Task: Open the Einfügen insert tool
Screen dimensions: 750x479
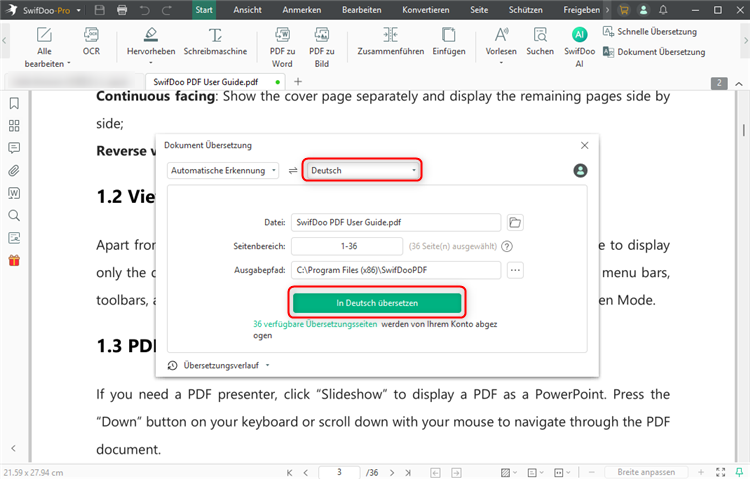Action: (449, 41)
